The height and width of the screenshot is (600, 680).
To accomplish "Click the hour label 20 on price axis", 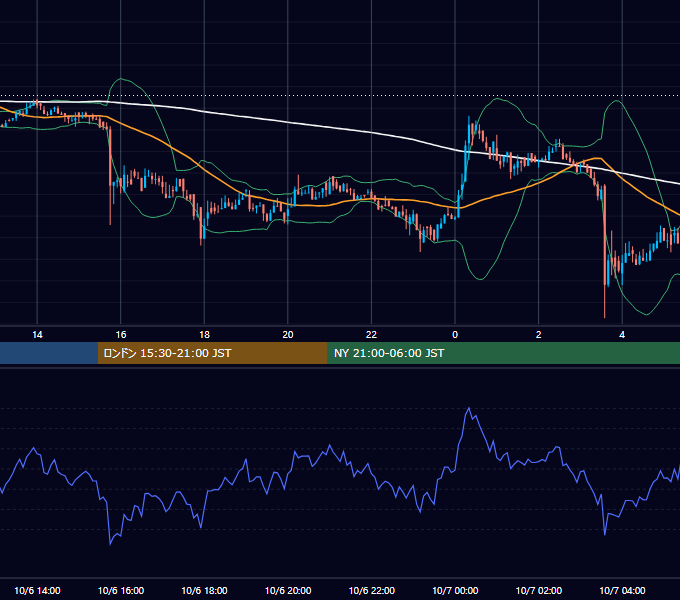I will click(288, 335).
